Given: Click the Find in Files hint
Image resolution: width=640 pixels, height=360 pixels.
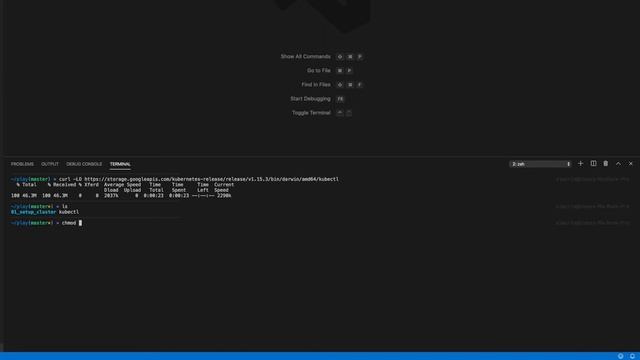Looking at the screenshot, I should (316, 85).
